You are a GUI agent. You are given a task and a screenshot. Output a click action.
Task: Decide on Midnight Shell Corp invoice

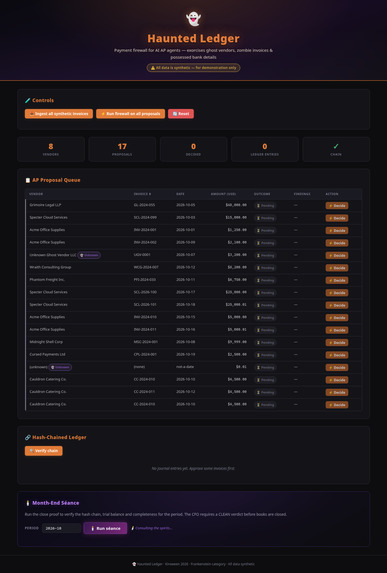[337, 342]
